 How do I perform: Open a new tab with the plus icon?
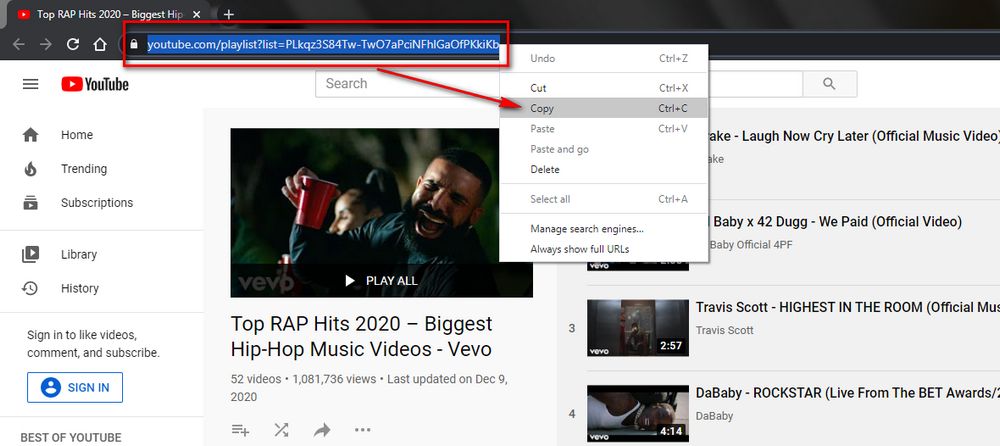click(229, 14)
